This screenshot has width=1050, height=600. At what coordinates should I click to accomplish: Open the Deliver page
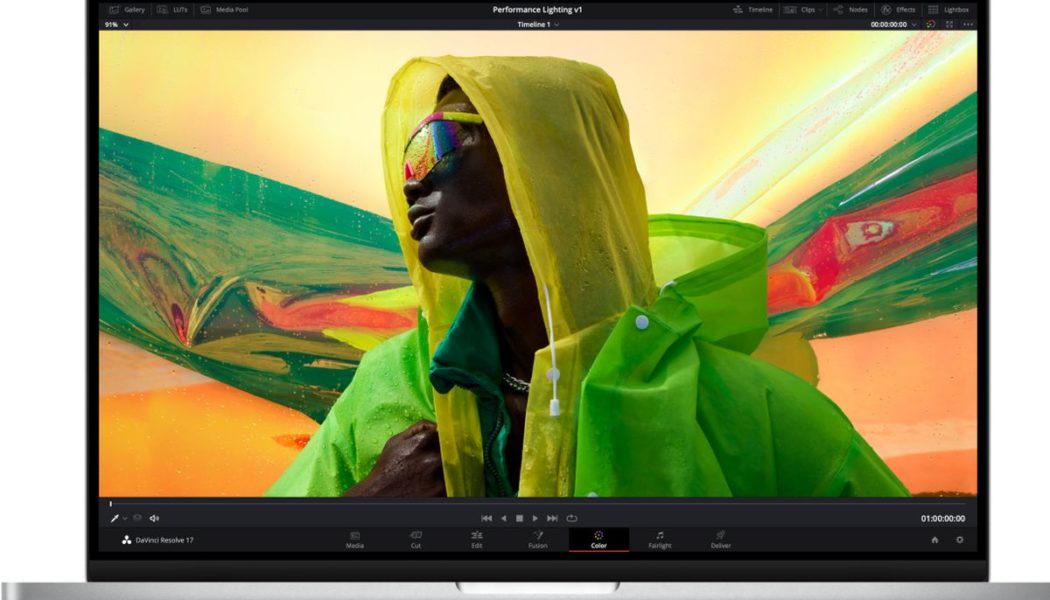coord(721,542)
